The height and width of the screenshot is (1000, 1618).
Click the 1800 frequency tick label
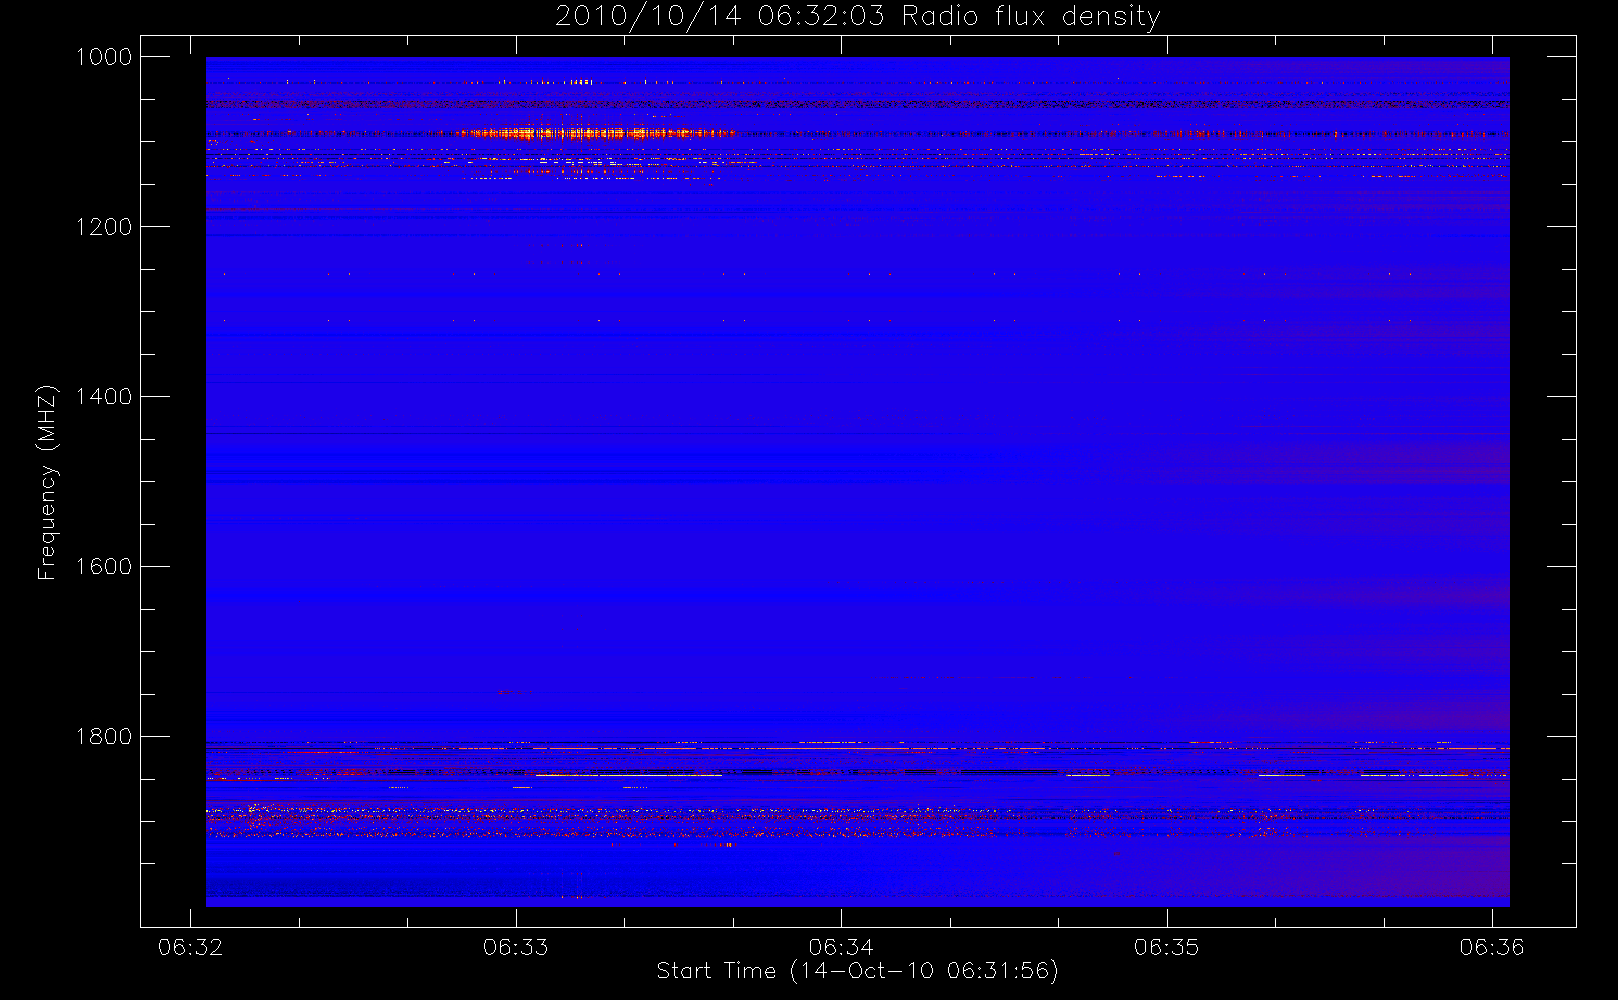click(x=104, y=737)
